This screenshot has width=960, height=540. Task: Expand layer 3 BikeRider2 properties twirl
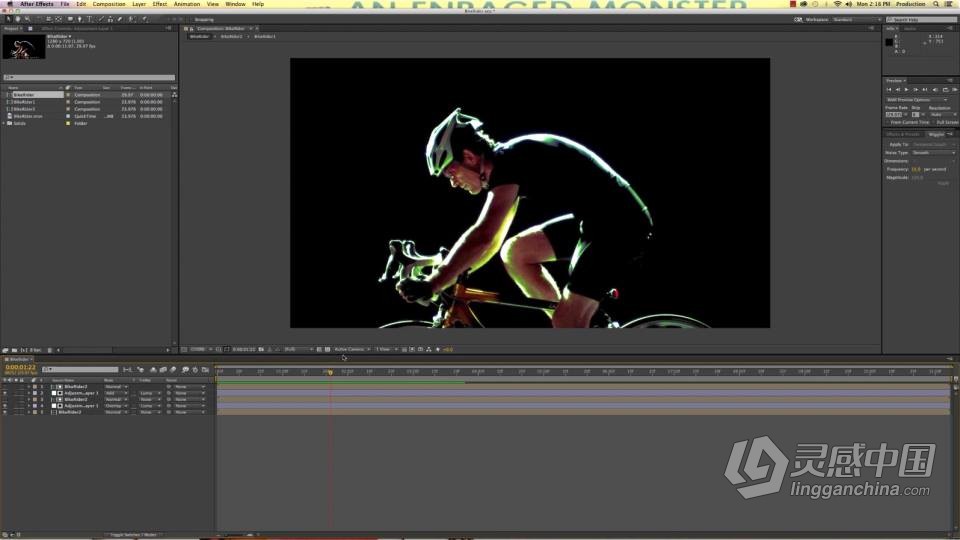(28, 399)
